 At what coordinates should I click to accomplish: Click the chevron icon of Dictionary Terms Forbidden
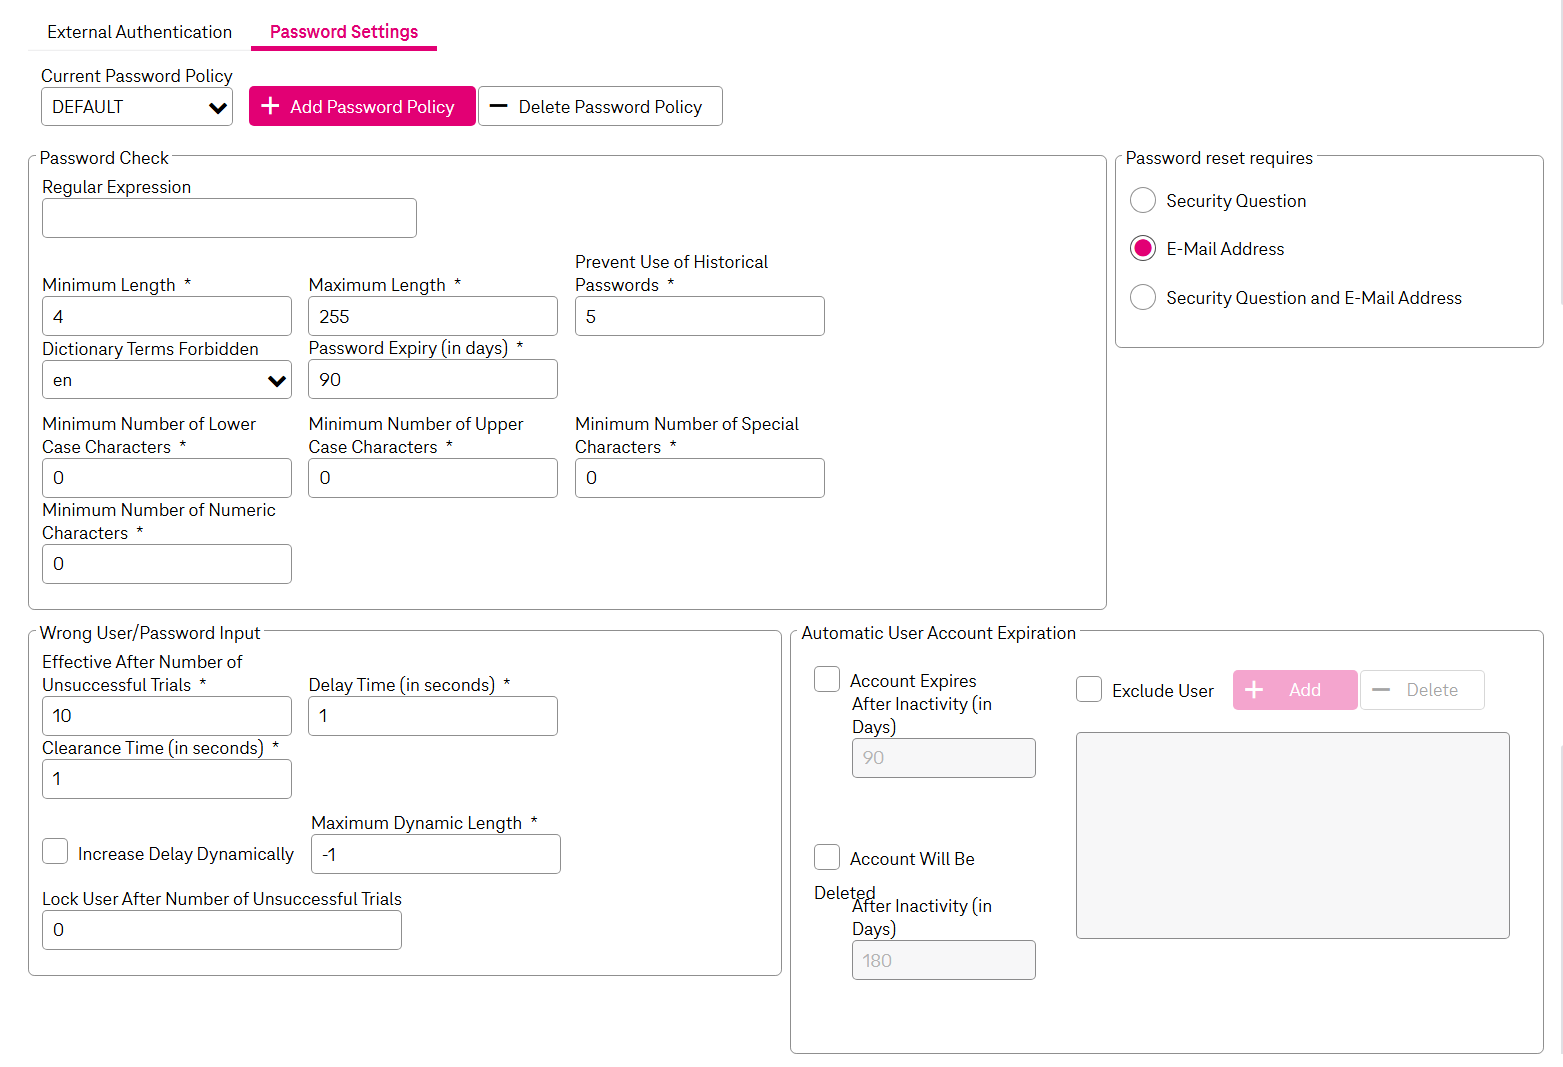click(277, 381)
